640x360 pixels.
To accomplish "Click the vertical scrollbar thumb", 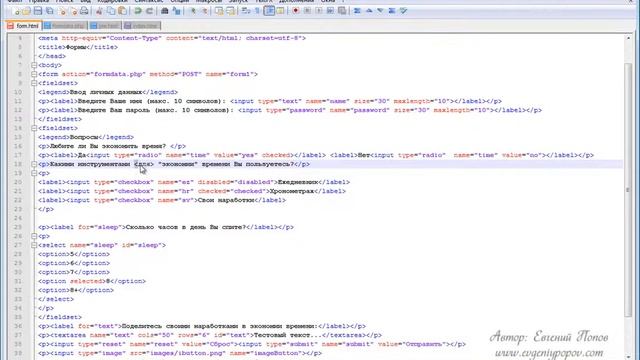I will click(x=628, y=189).
